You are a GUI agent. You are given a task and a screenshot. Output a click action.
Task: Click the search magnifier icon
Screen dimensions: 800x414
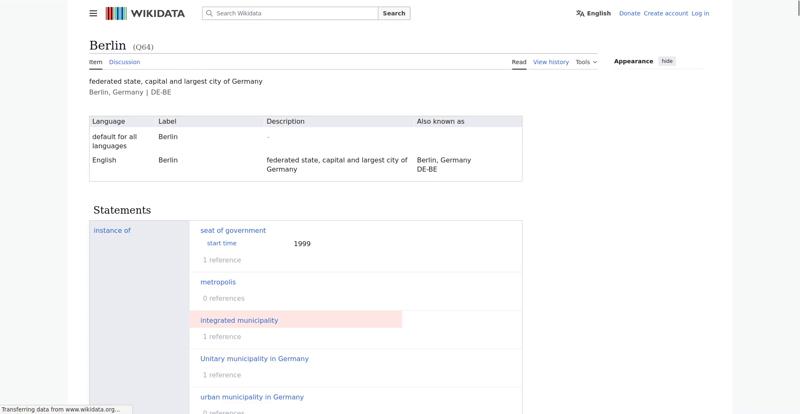coord(209,13)
